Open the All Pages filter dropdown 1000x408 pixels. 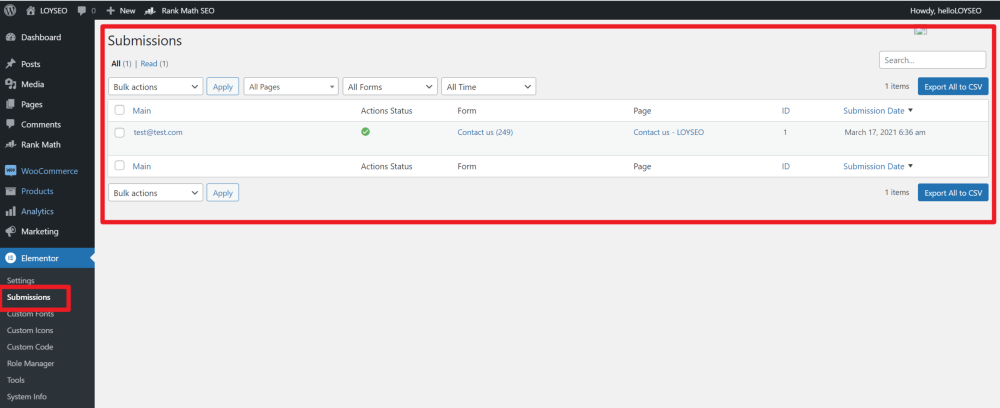(x=291, y=87)
